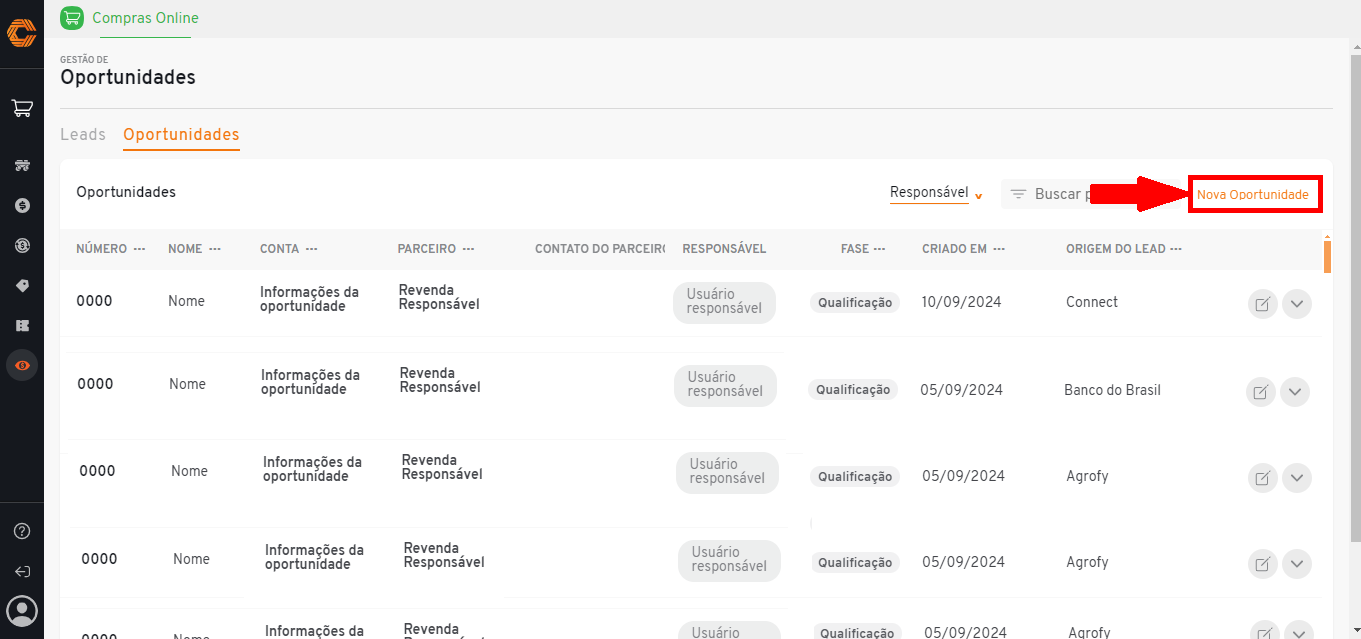Open the dollar refresh cycle sidebar icon
Image resolution: width=1361 pixels, height=639 pixels.
coord(22,245)
